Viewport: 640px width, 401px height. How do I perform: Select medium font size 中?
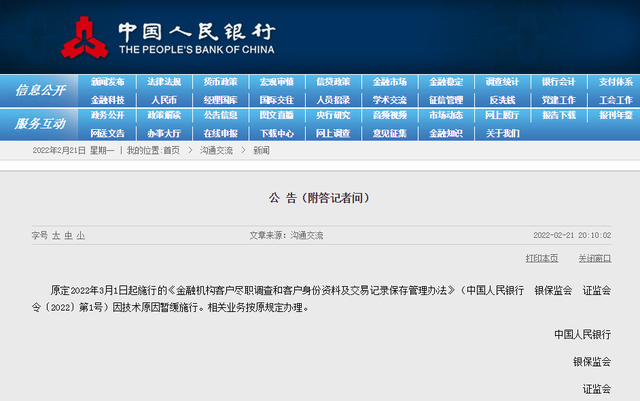68,235
